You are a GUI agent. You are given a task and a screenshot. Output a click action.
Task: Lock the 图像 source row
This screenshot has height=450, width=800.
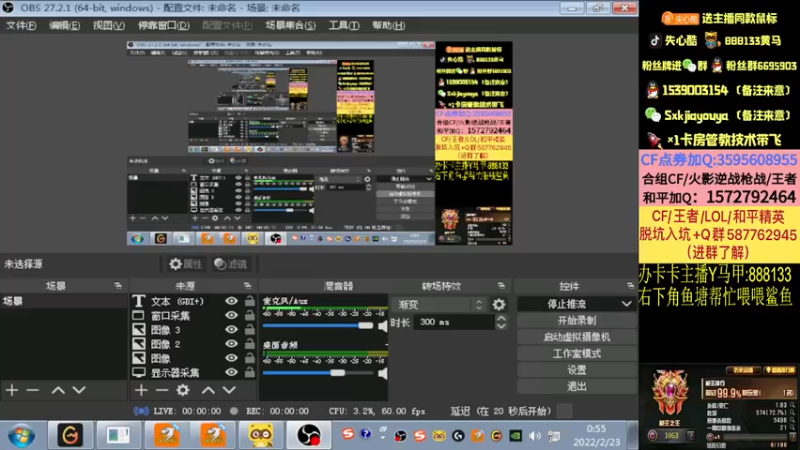pos(249,358)
